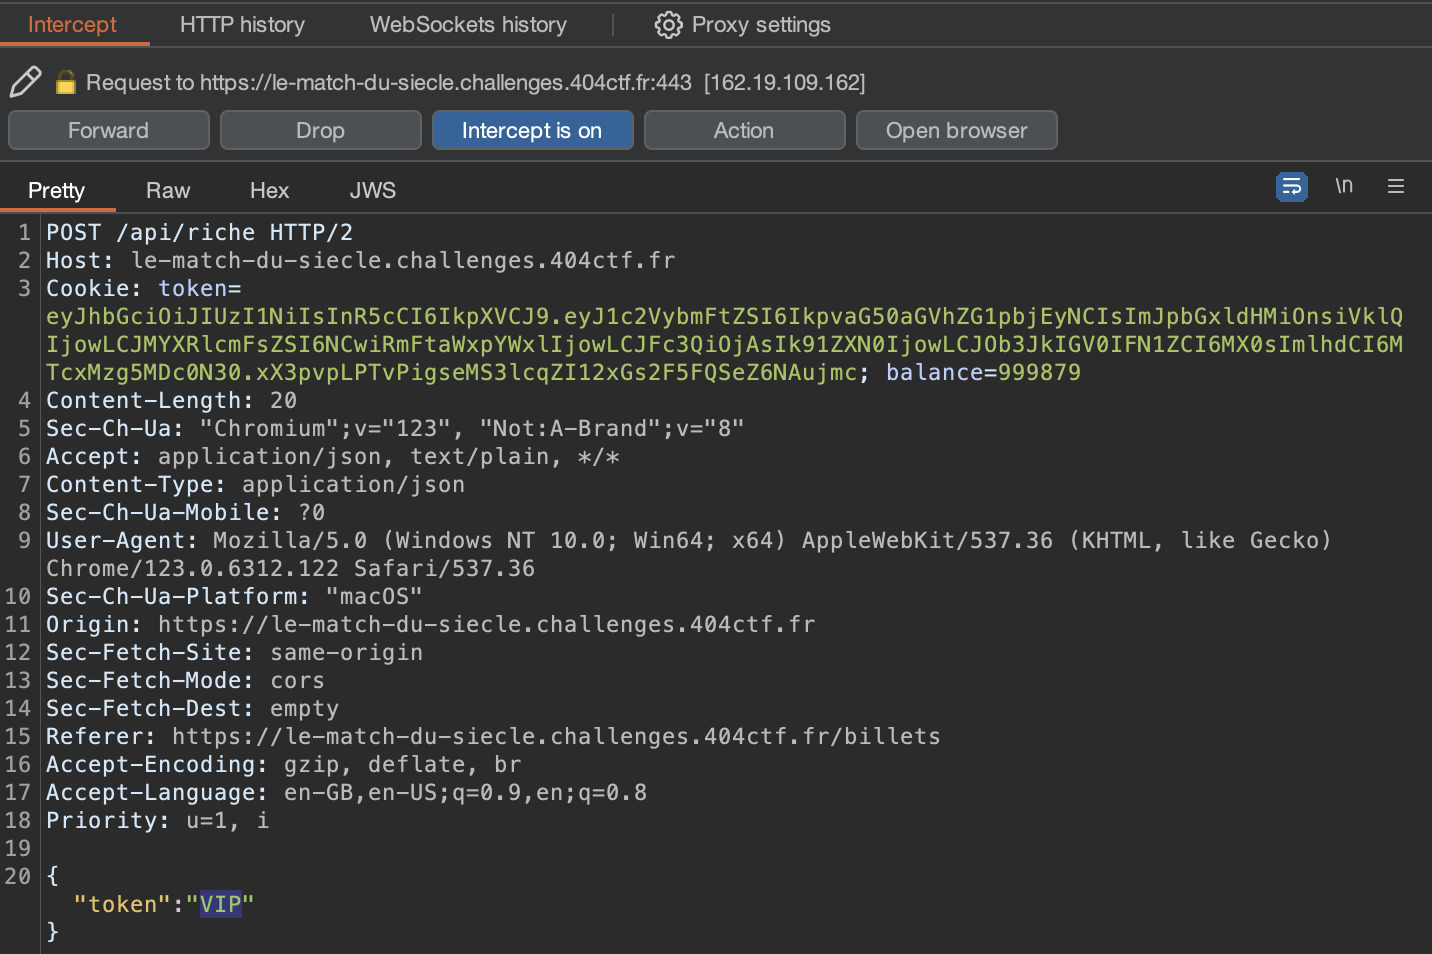Open the editor hamburger options menu
1432x954 pixels.
(x=1396, y=187)
